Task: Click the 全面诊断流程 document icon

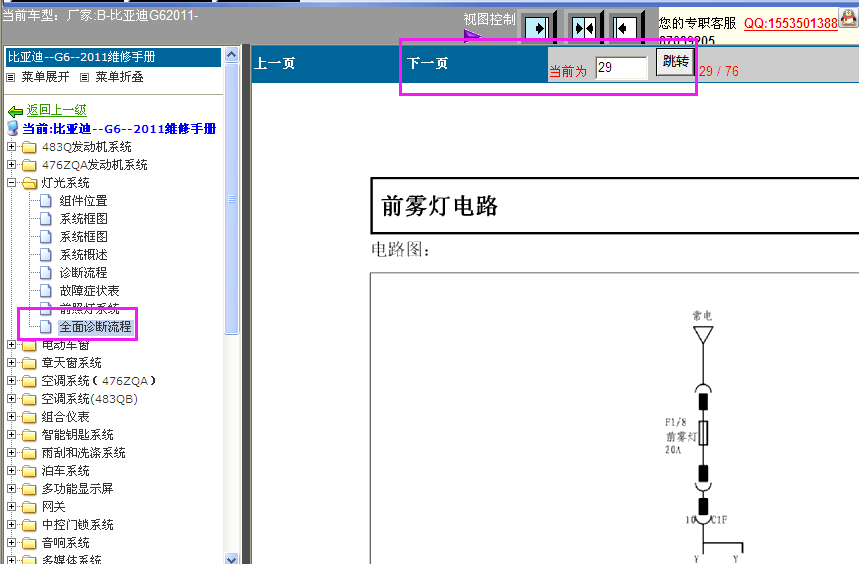Action: (x=46, y=327)
